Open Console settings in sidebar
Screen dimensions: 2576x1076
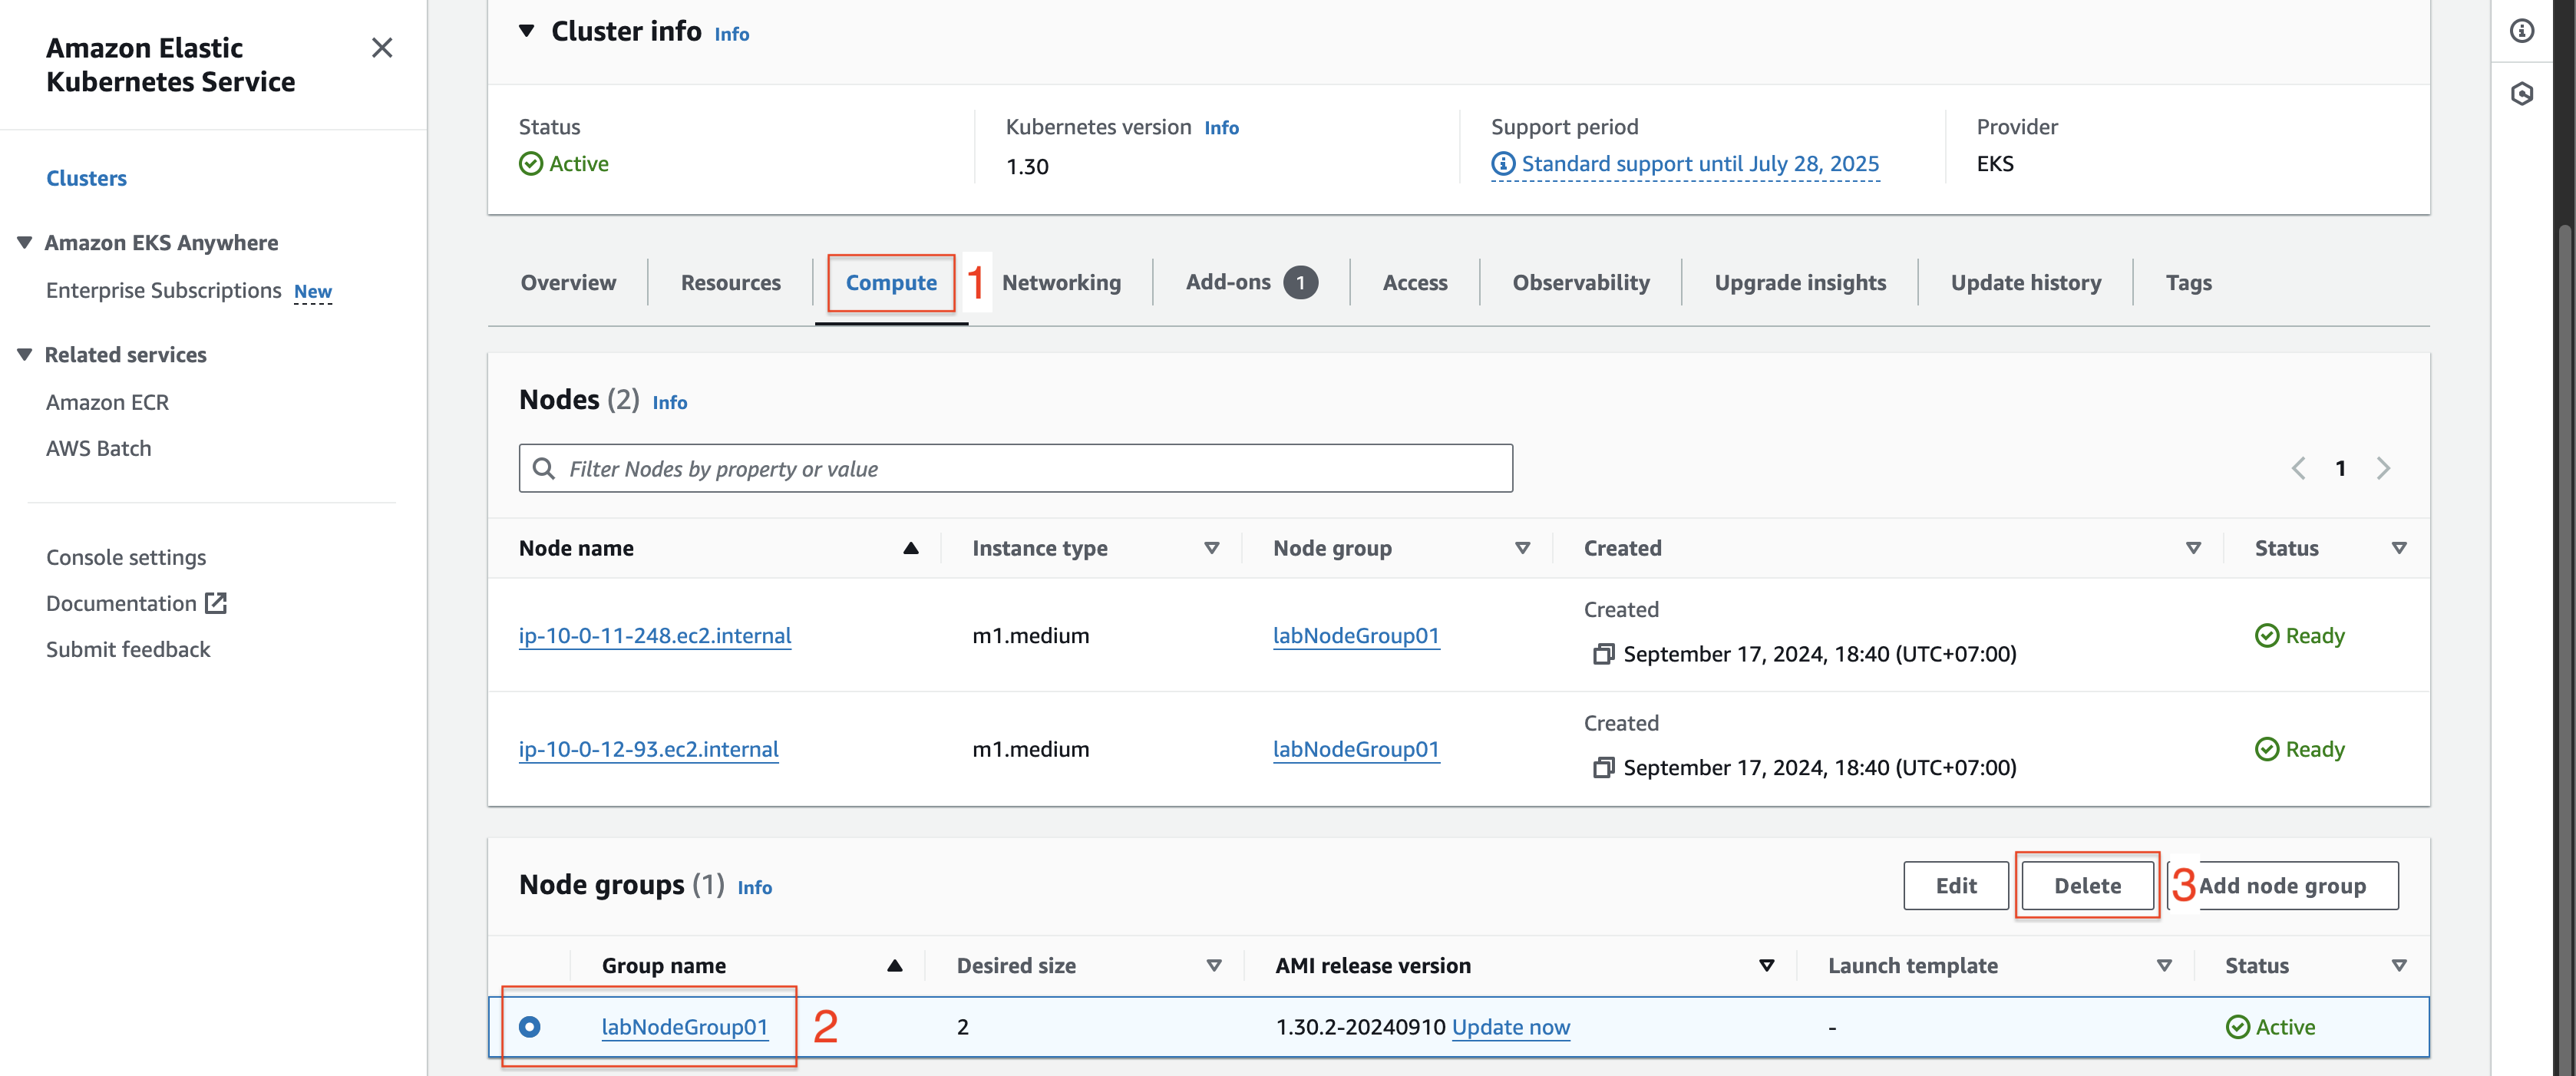click(x=126, y=557)
